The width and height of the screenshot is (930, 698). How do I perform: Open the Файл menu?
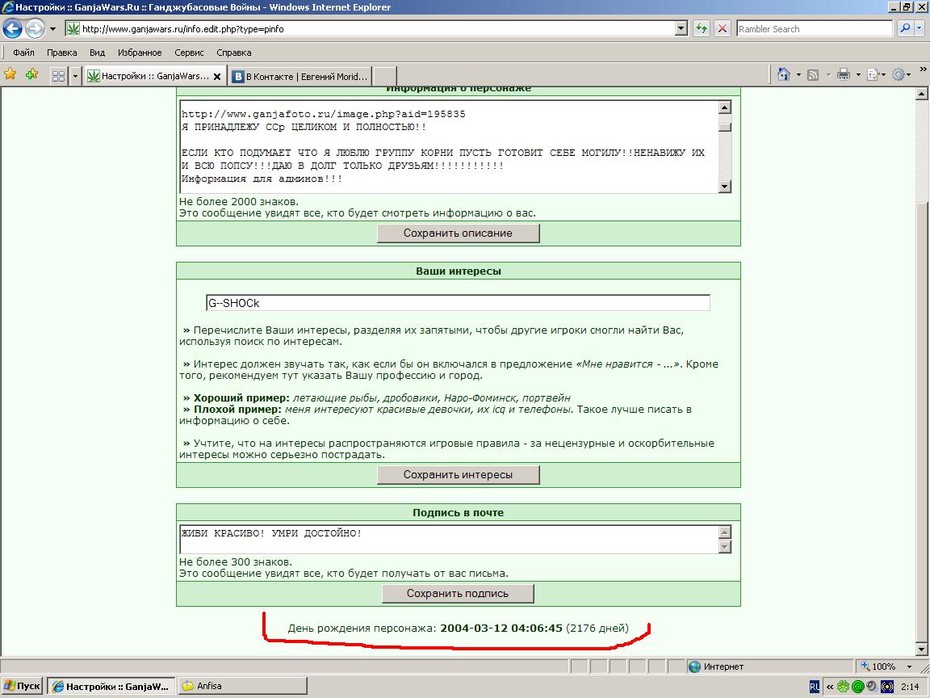point(24,52)
